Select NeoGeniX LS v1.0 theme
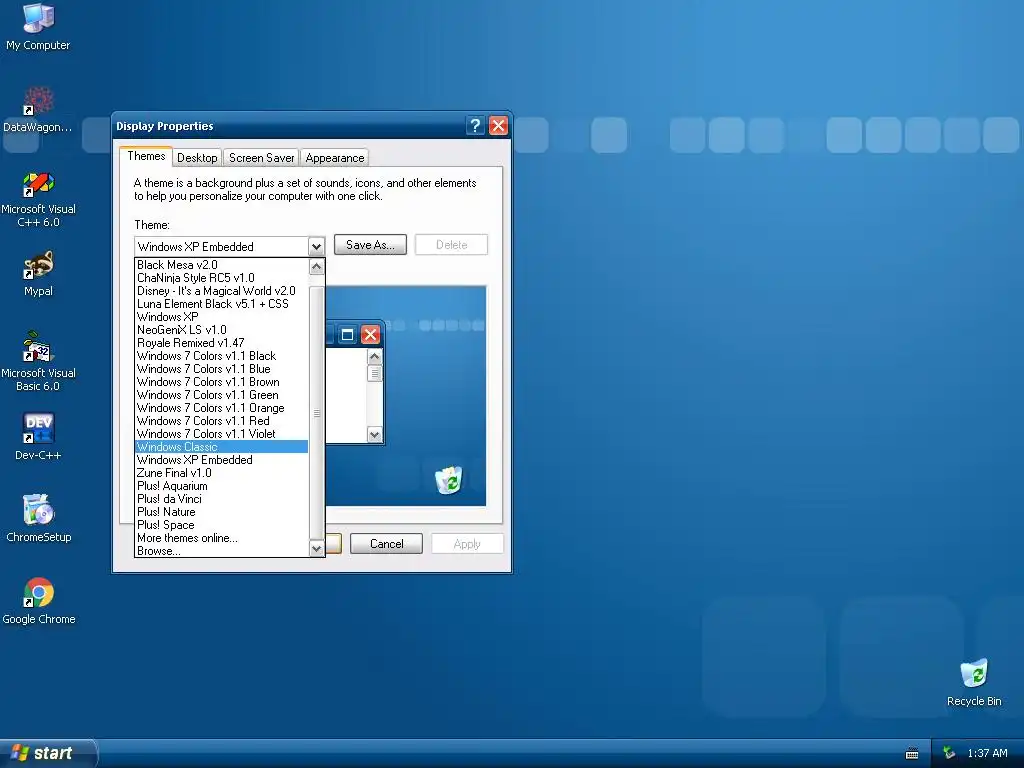Screen dimensions: 1024x768 tap(221, 330)
